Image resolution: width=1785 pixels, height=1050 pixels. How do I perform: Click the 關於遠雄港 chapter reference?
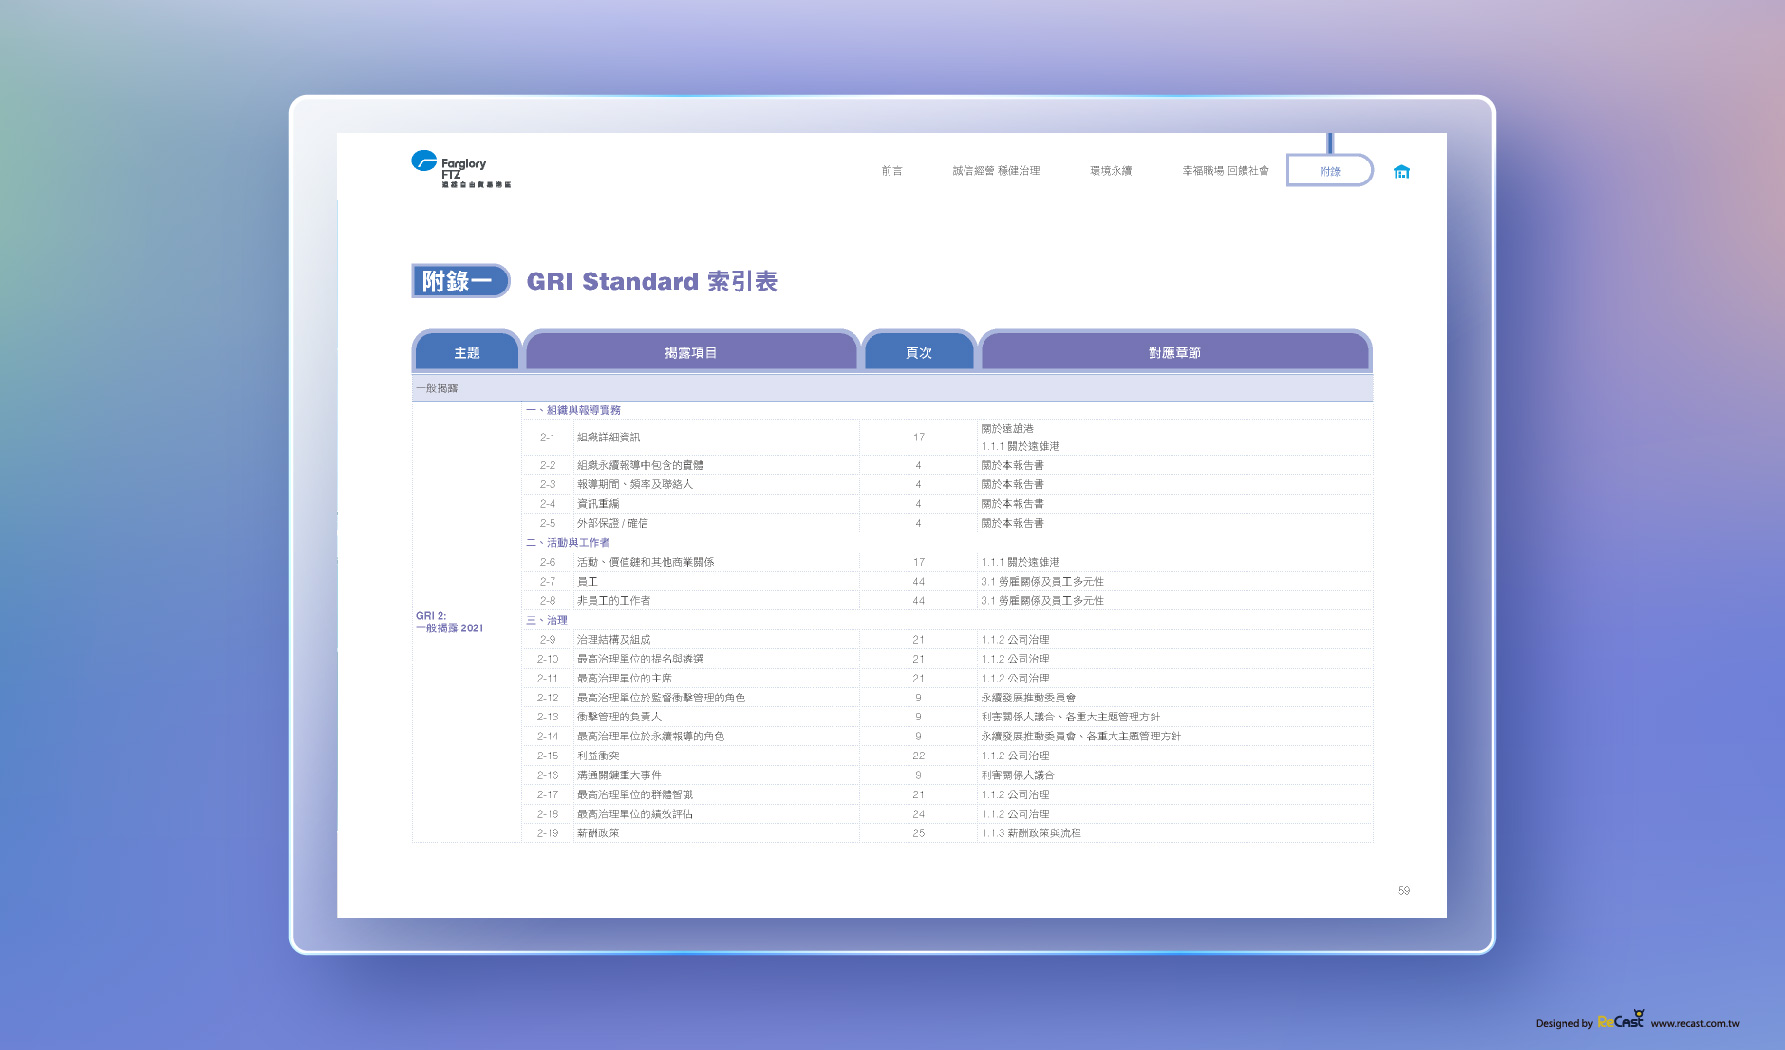pos(1007,428)
